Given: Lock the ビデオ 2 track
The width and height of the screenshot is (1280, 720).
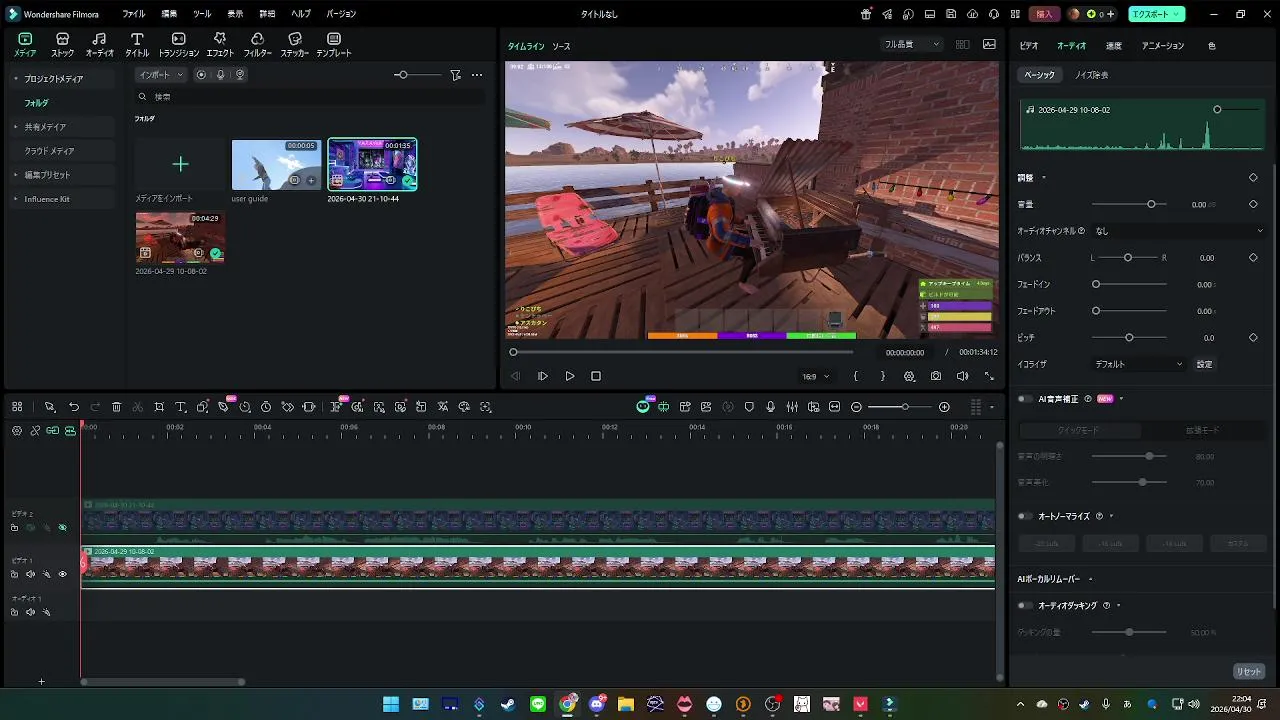Looking at the screenshot, I should pyautogui.click(x=14, y=527).
